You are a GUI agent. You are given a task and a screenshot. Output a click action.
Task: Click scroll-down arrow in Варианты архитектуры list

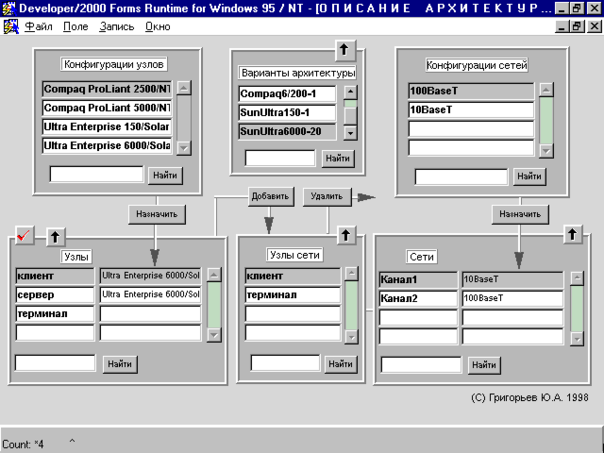(350, 133)
